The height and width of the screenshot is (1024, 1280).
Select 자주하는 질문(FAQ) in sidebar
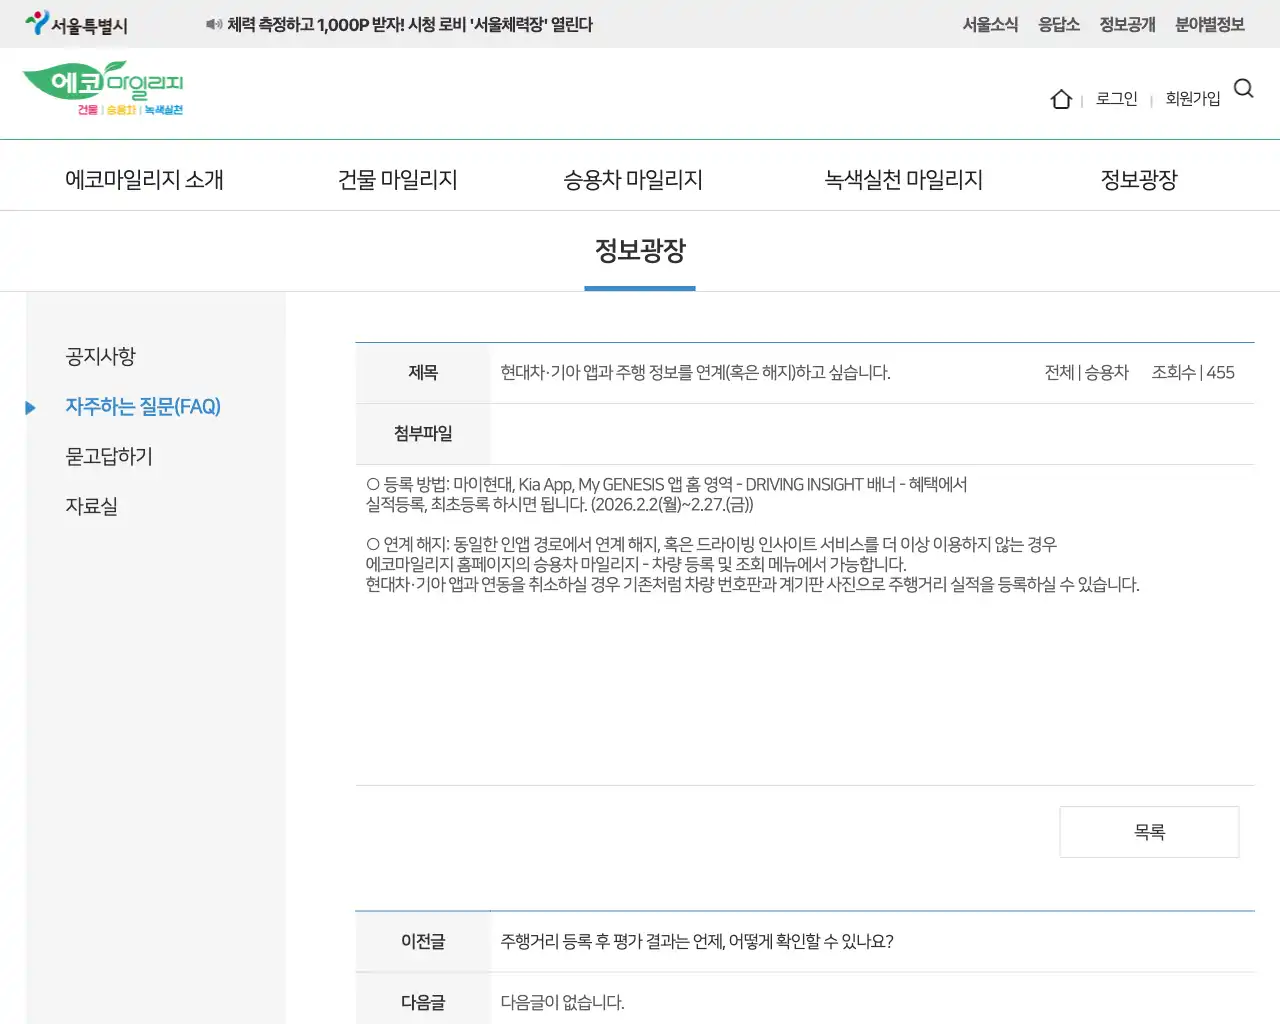[143, 406]
